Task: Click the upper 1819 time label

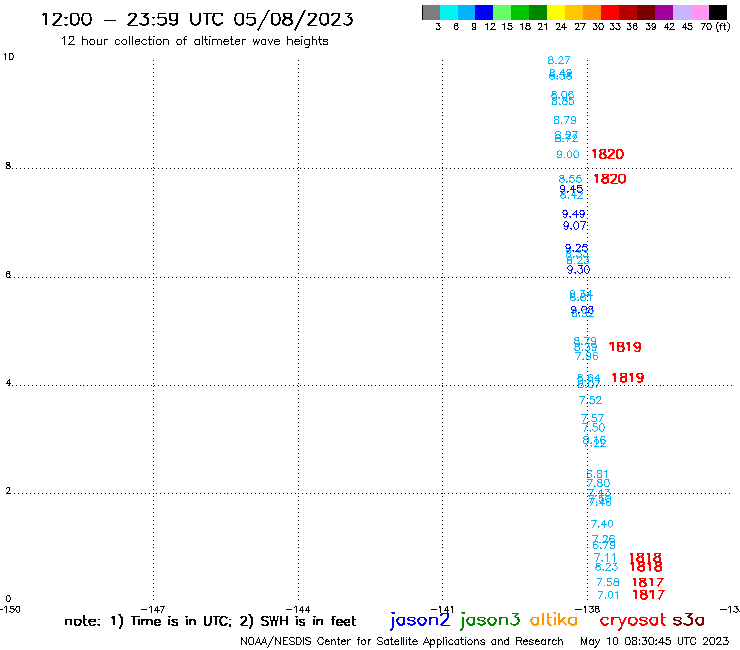Action: (625, 347)
